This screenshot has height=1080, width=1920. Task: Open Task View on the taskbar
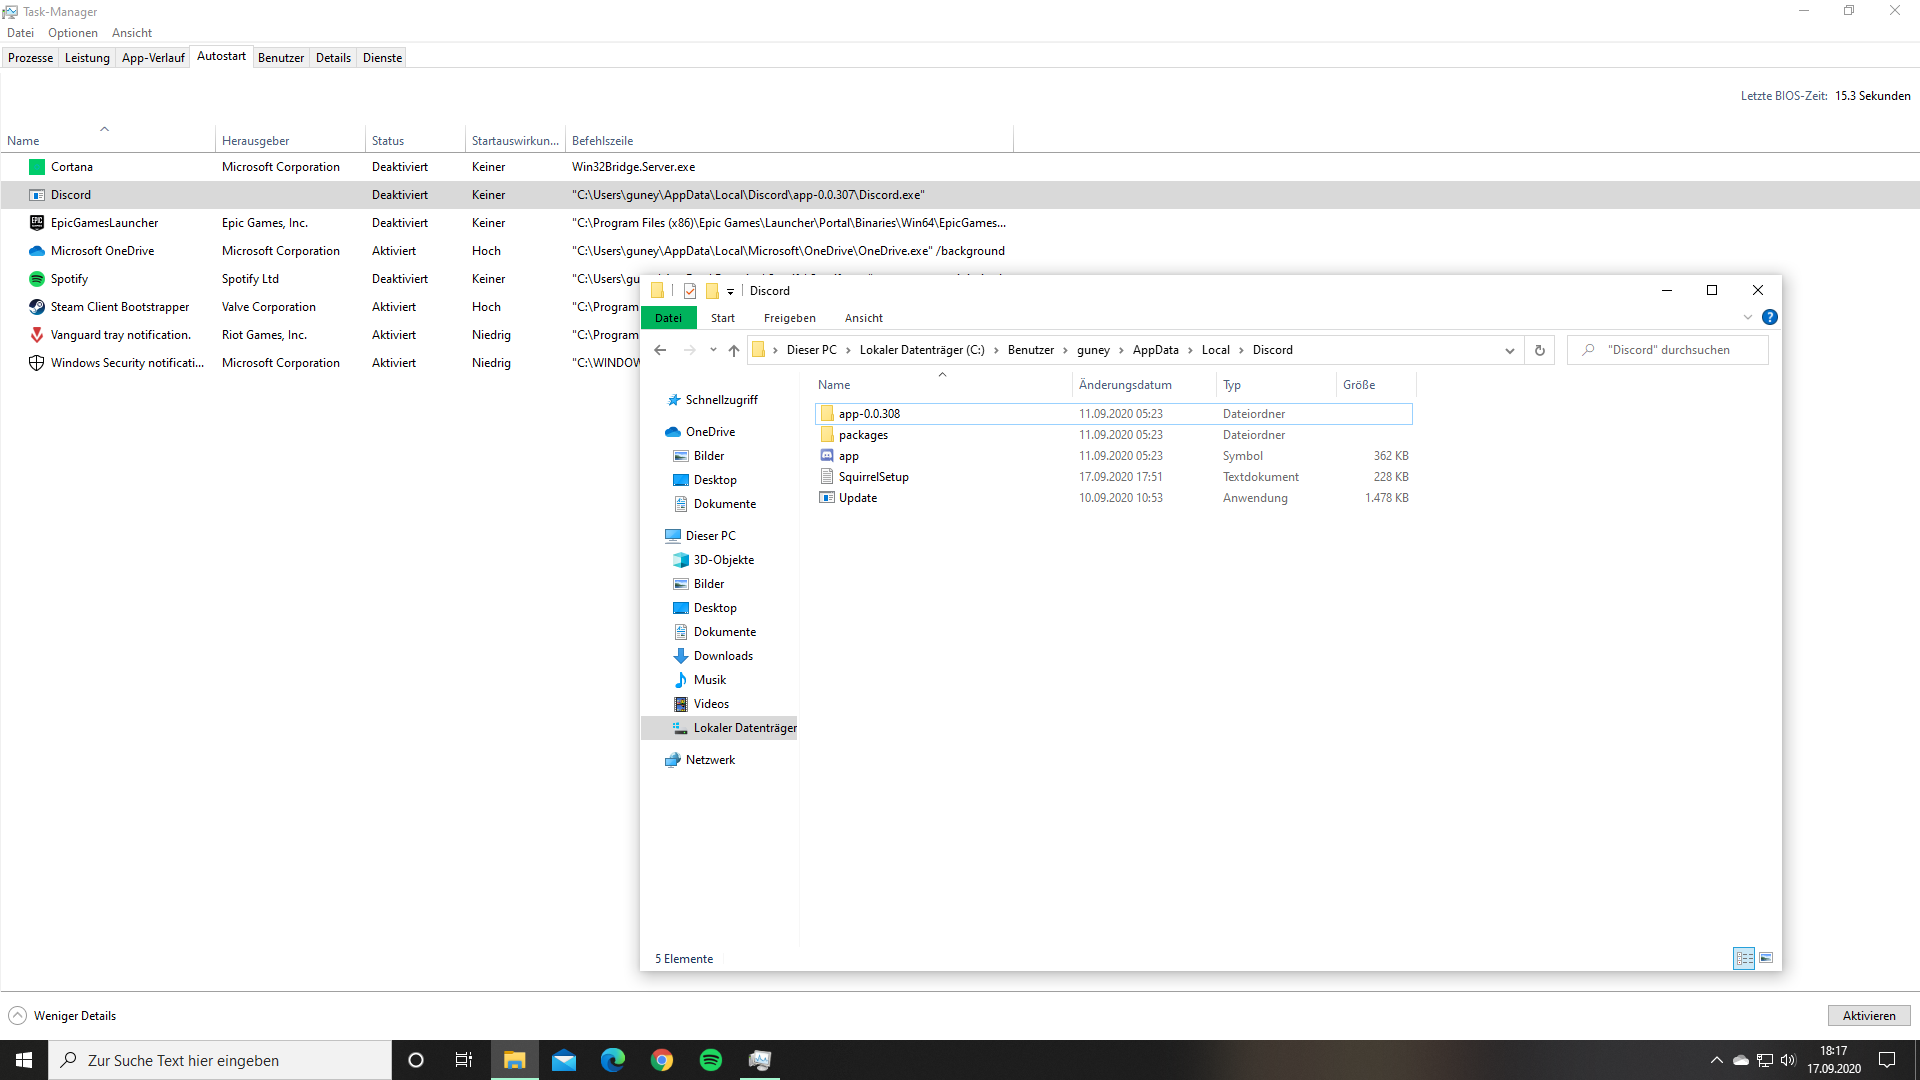464,1060
